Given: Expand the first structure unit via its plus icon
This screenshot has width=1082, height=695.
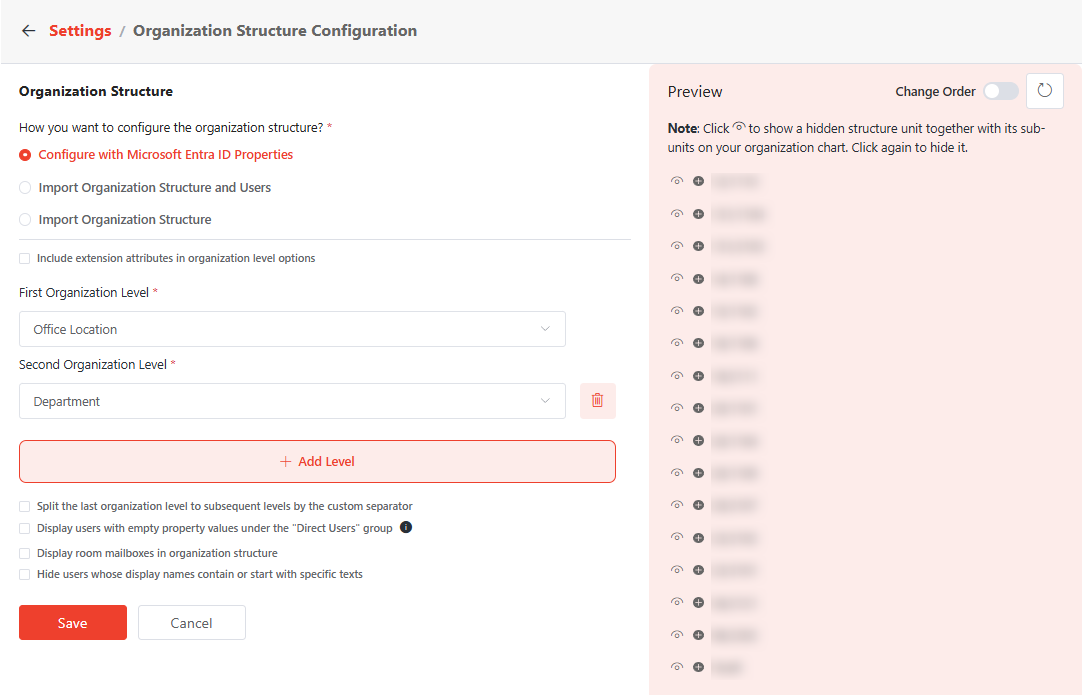Looking at the screenshot, I should click(698, 181).
